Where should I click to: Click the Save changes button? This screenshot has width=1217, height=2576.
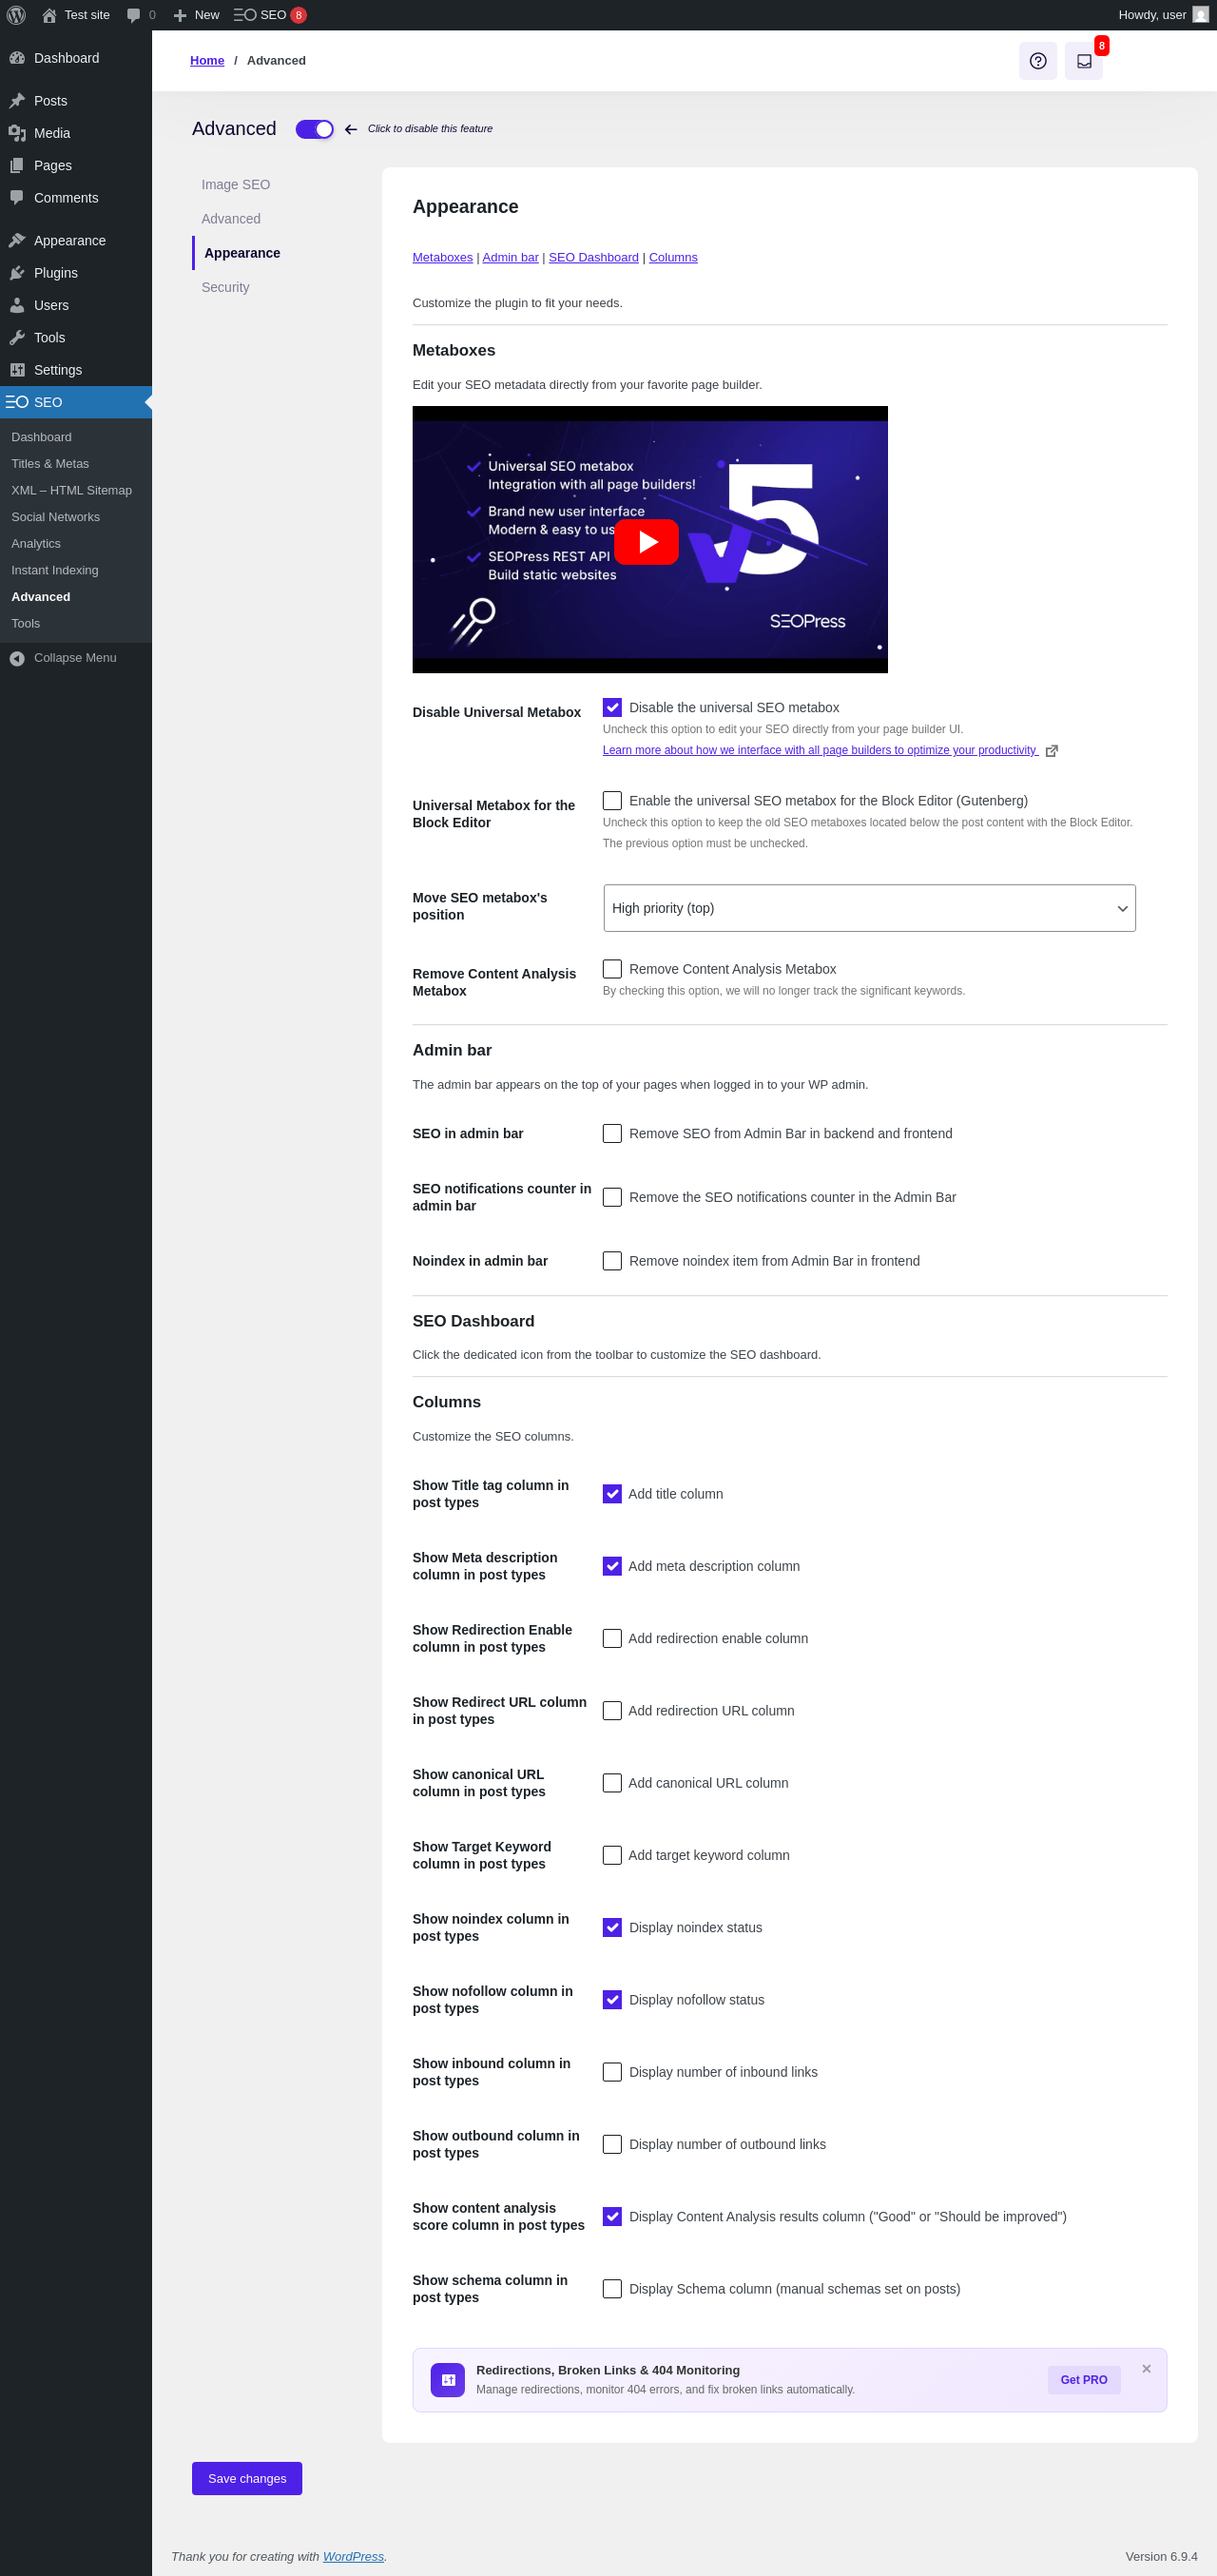[247, 2479]
